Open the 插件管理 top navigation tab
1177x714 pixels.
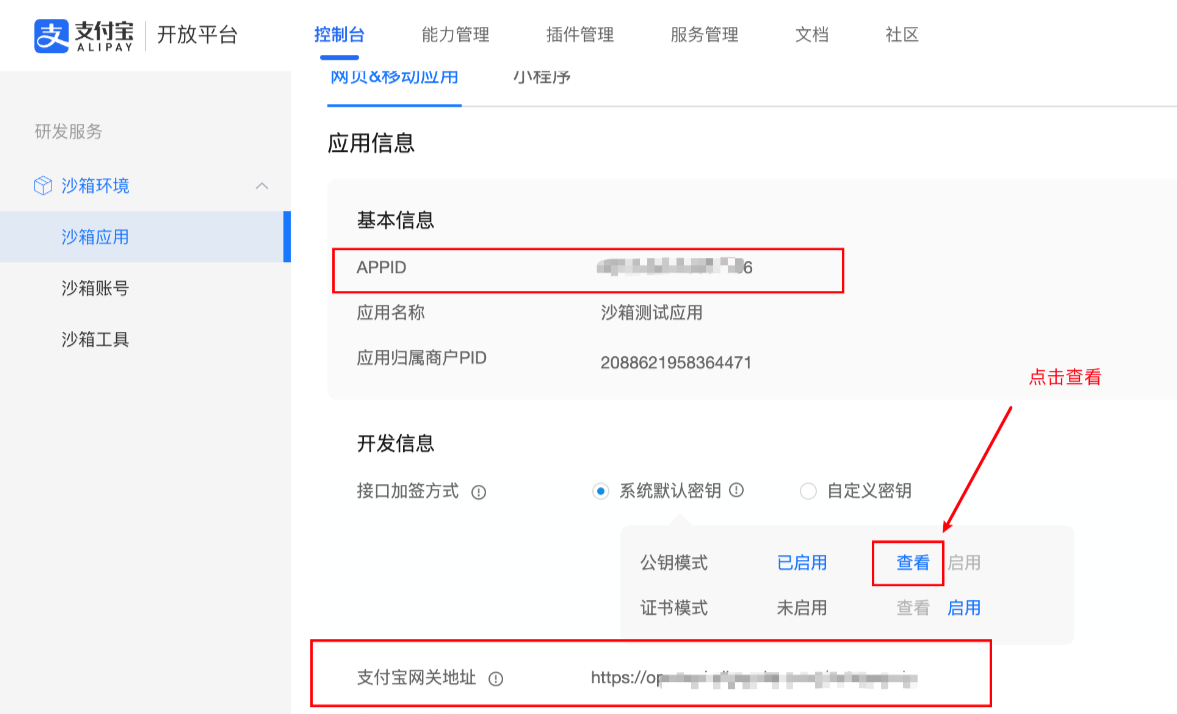point(580,35)
